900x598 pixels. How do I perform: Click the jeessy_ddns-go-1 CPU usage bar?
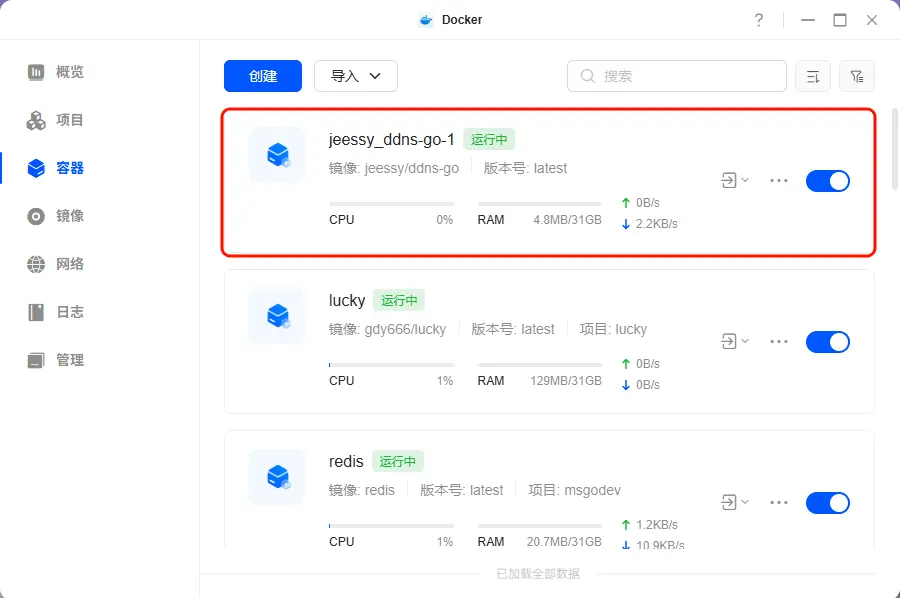tap(391, 204)
